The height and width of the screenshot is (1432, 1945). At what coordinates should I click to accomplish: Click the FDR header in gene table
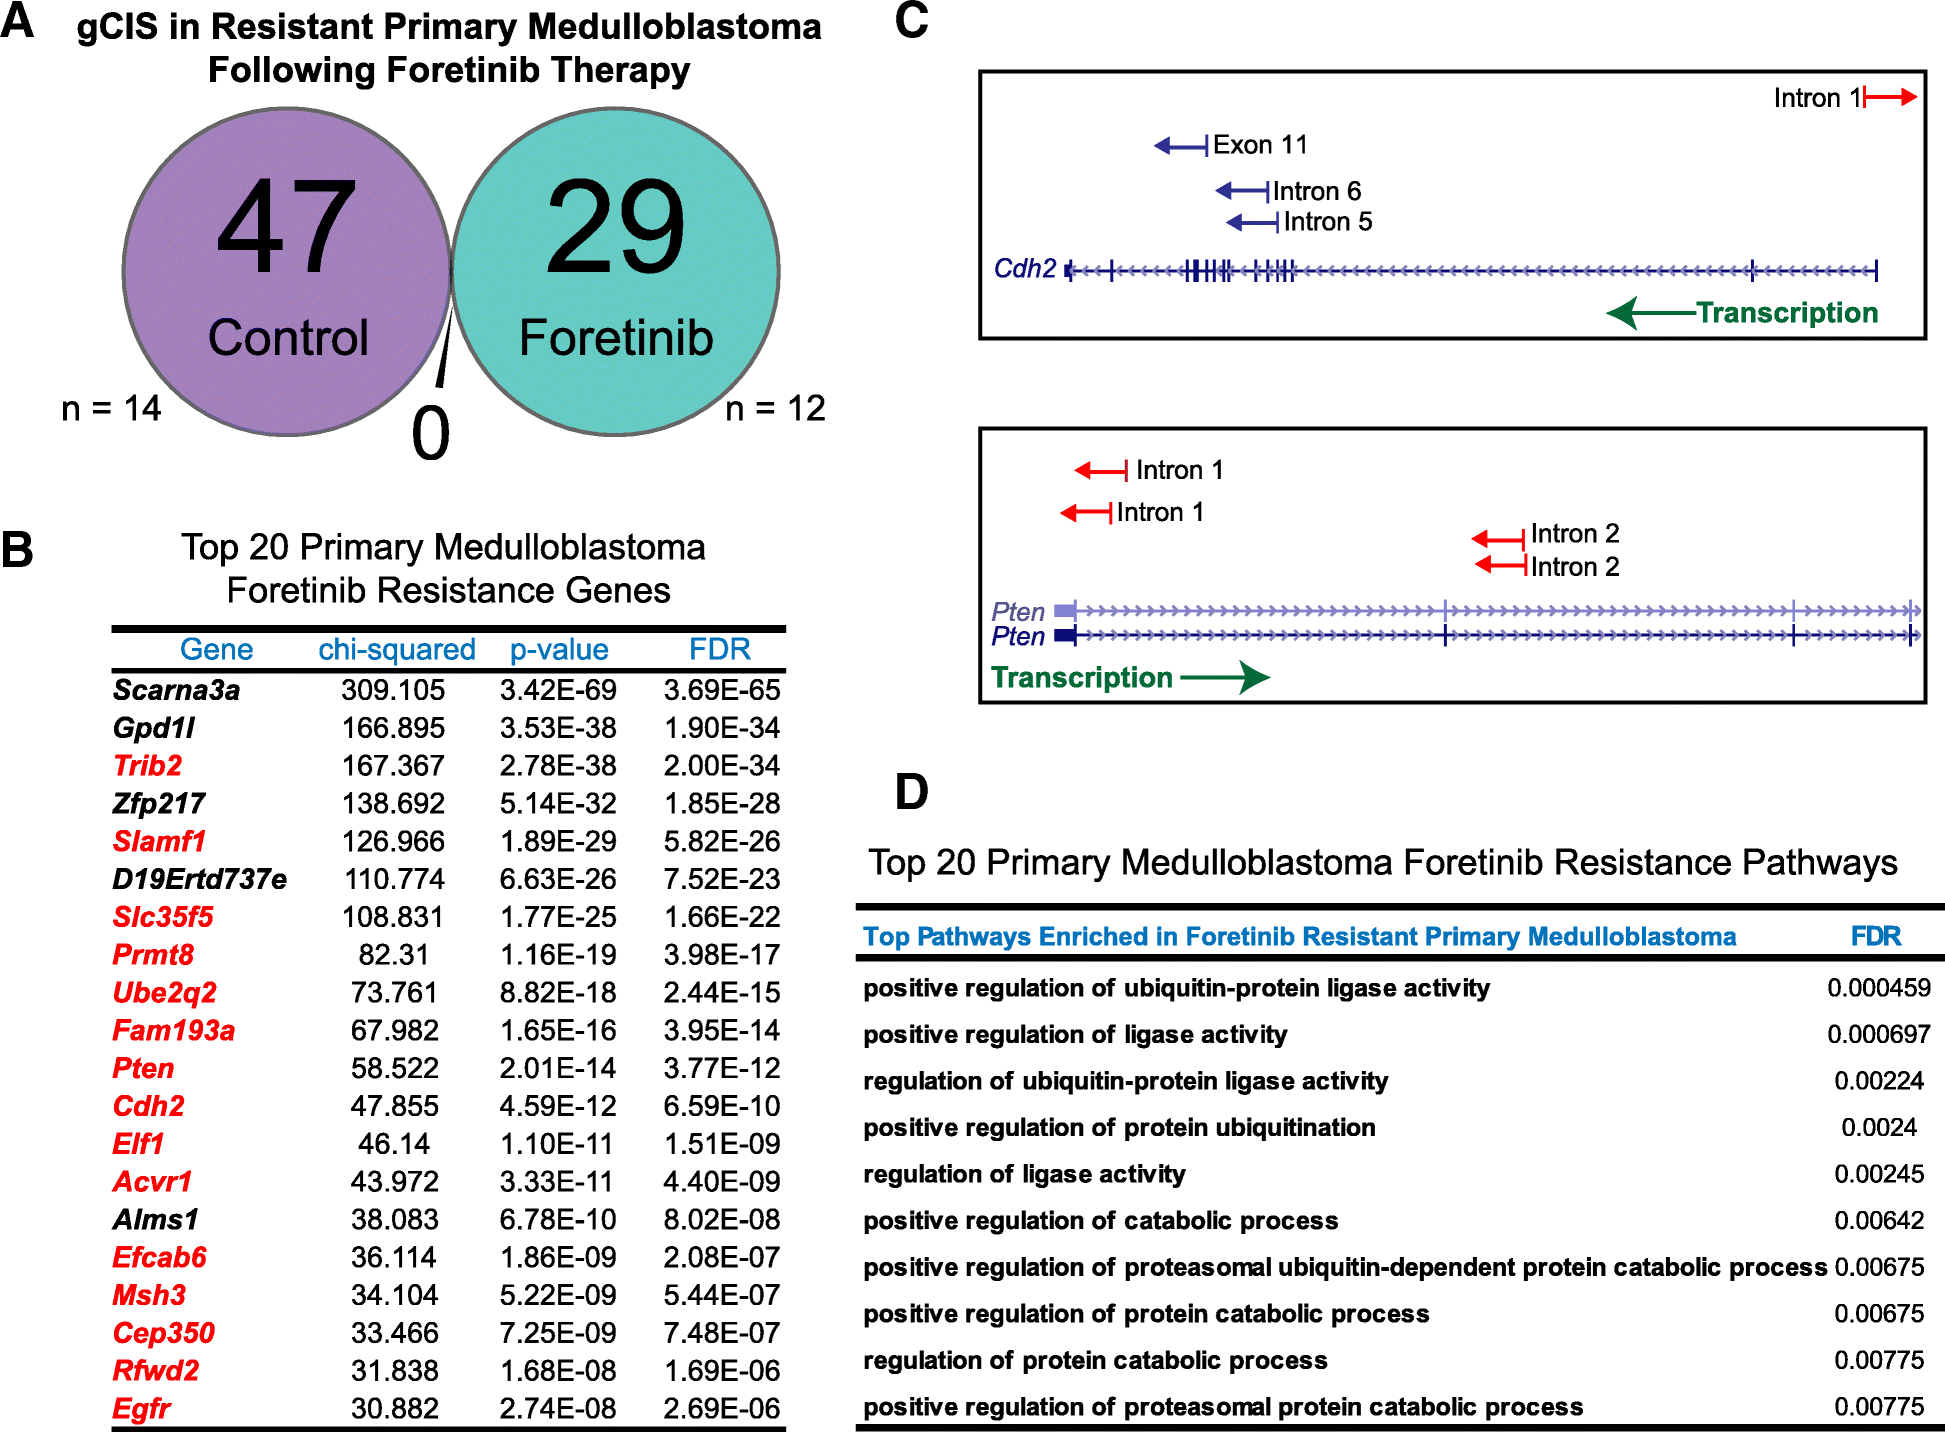[x=720, y=649]
